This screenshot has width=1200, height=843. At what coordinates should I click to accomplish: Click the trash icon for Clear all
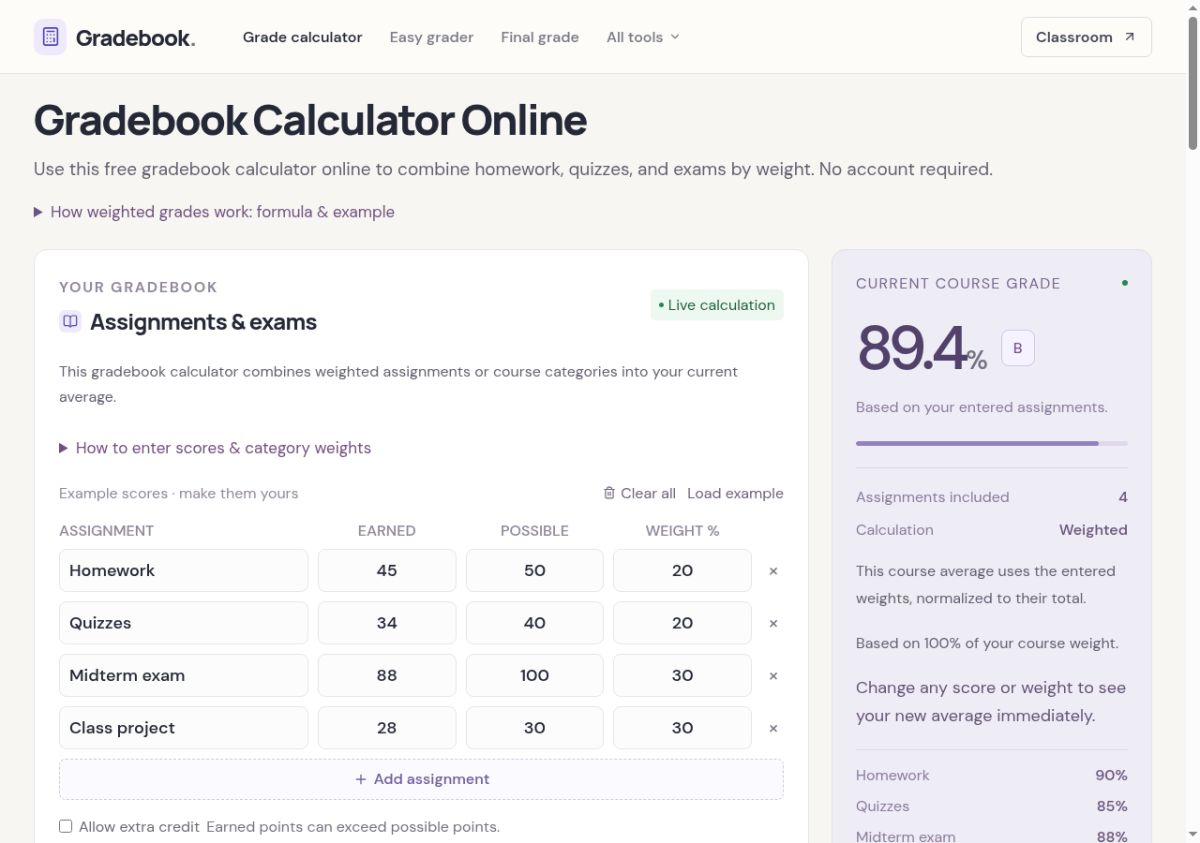609,493
